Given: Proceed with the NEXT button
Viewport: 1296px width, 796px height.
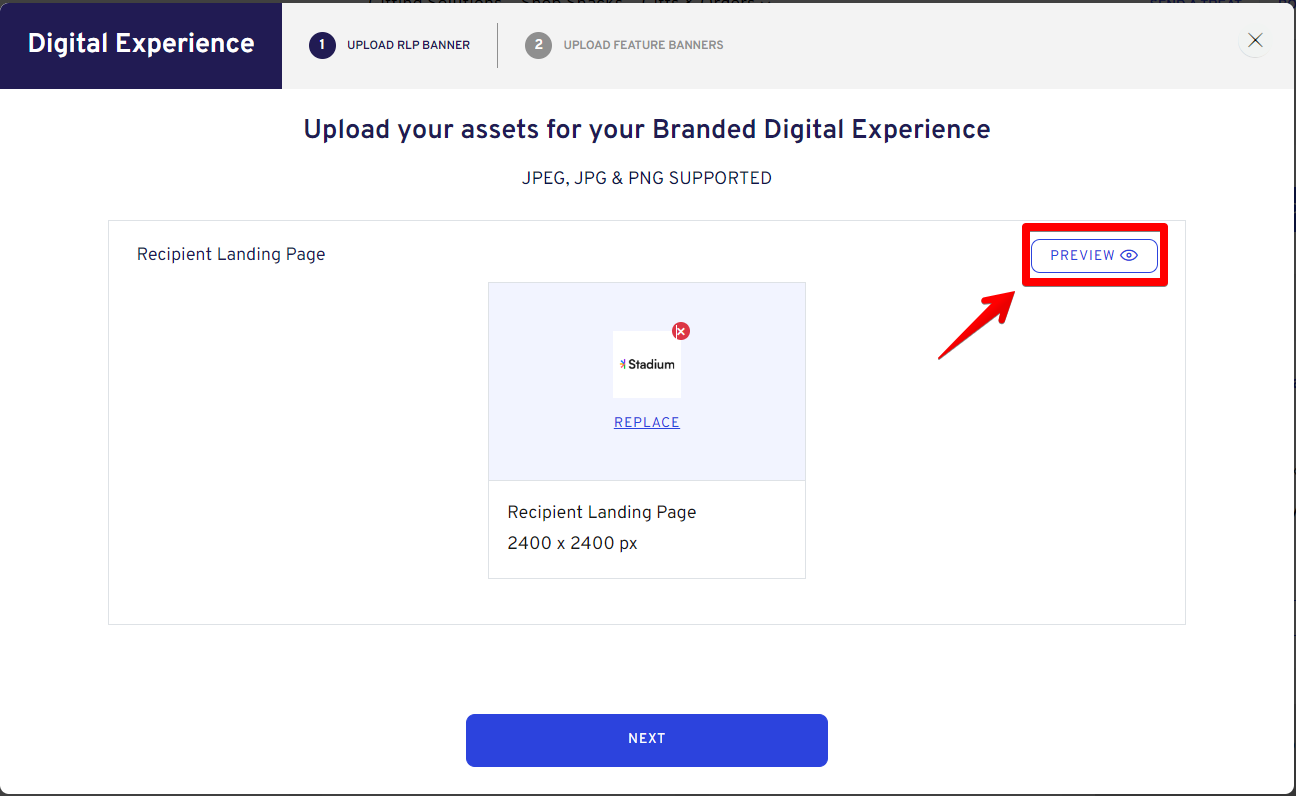Looking at the screenshot, I should tap(647, 740).
